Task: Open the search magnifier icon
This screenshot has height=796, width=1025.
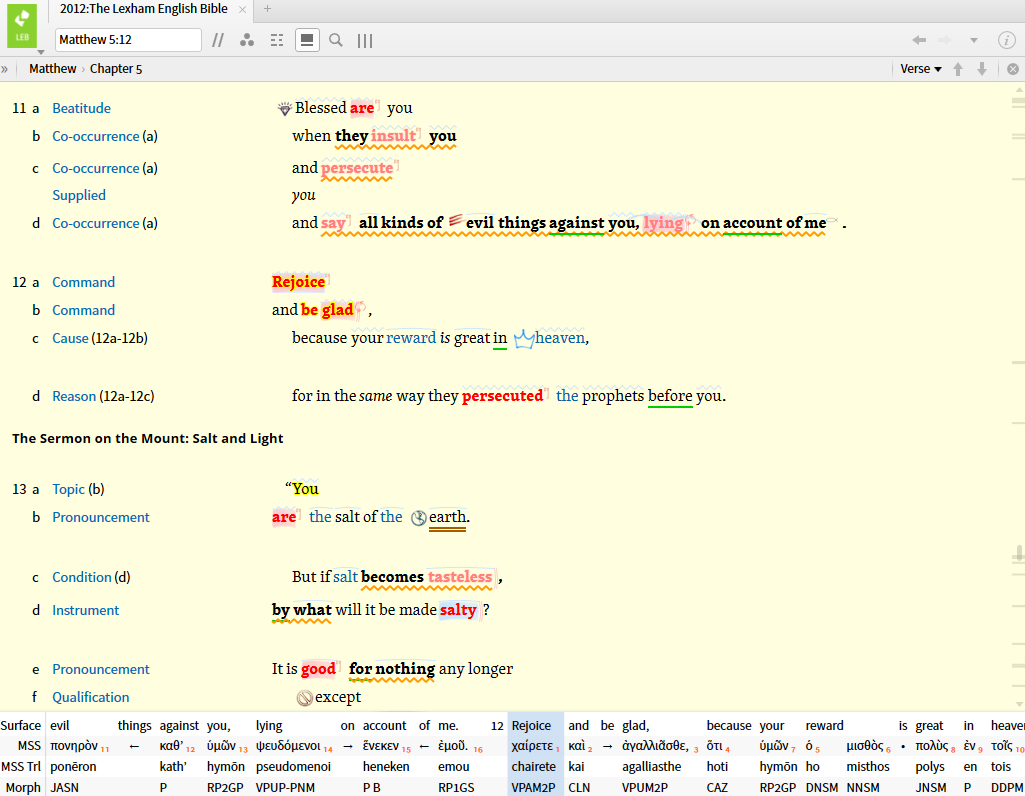Action: pos(336,41)
